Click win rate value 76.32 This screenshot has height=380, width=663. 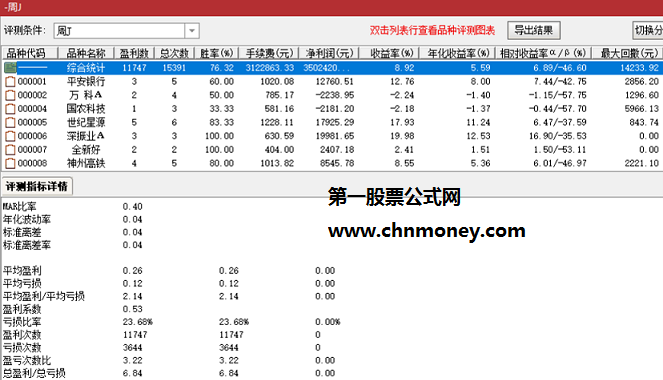(222, 68)
